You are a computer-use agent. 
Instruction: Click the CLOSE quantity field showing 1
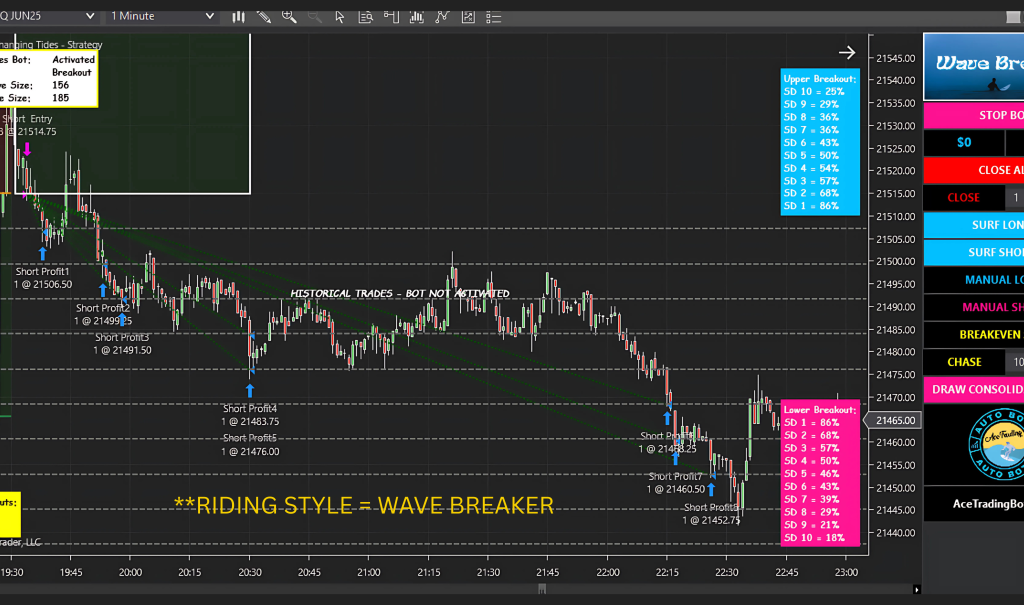[1015, 197]
